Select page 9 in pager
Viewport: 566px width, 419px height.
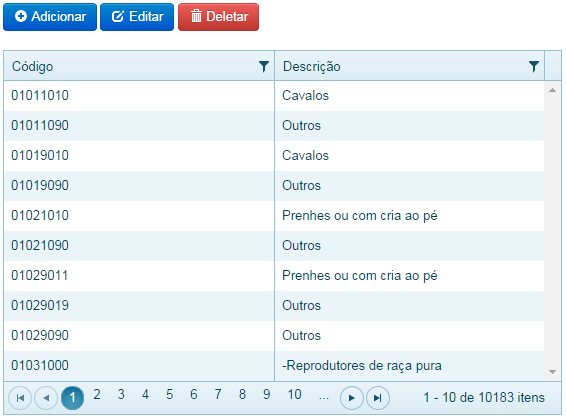coord(266,394)
